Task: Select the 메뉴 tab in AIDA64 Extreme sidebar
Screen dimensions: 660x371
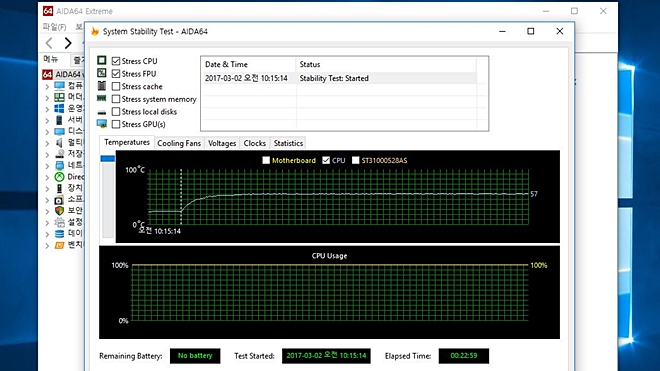Action: [x=51, y=59]
